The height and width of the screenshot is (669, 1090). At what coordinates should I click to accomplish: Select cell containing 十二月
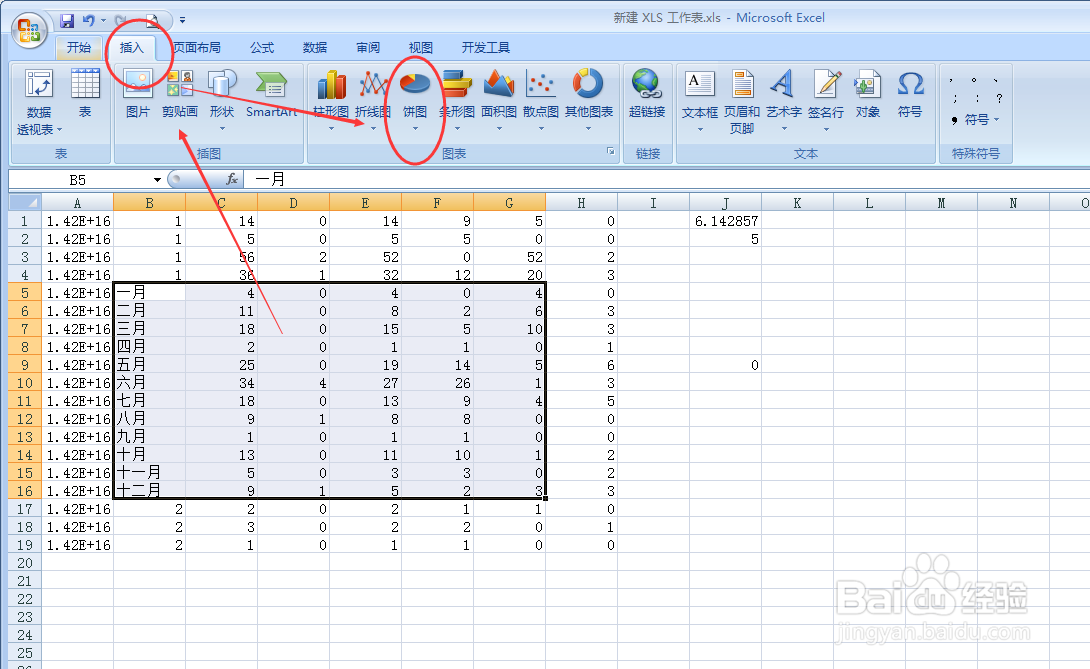(149, 491)
